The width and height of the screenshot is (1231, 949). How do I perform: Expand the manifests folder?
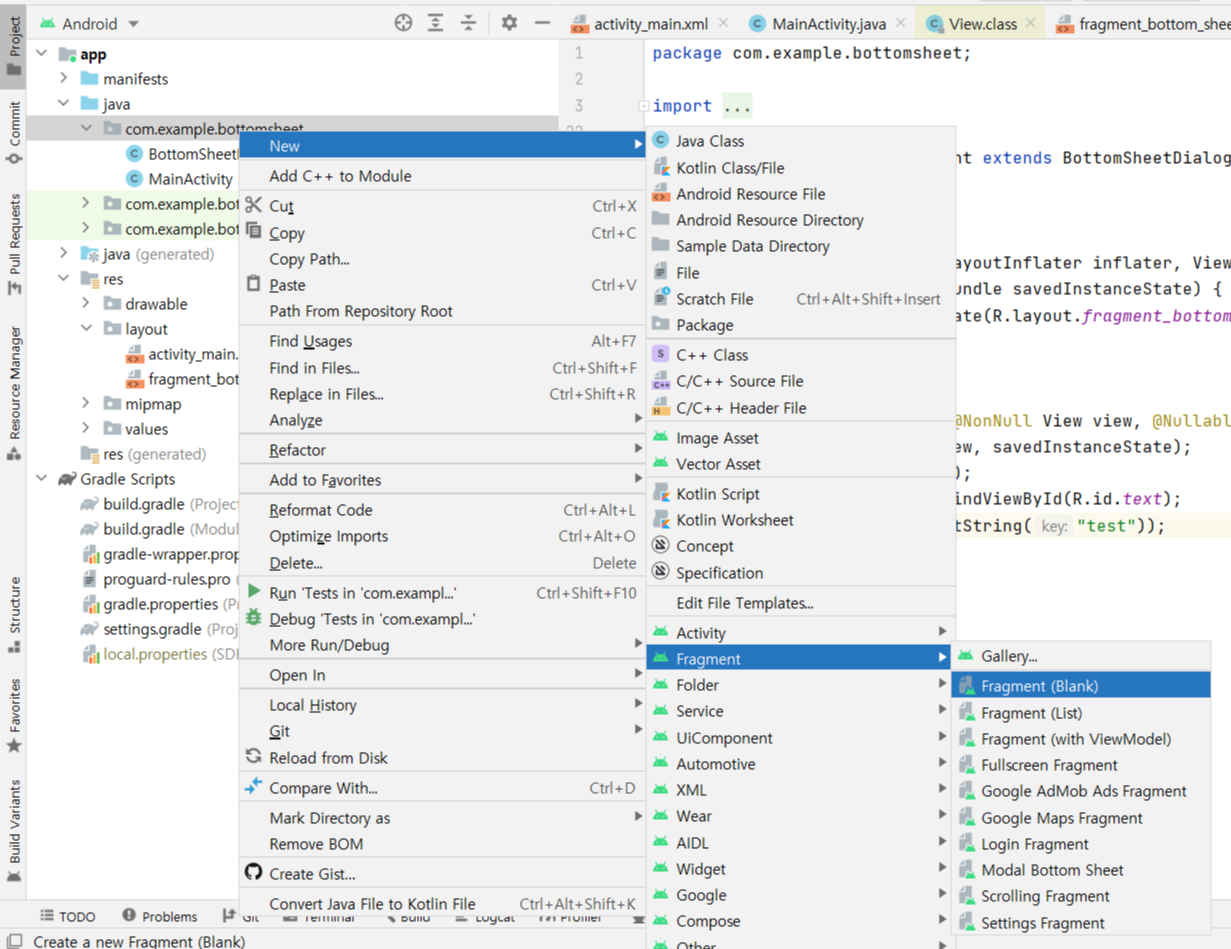click(x=64, y=79)
